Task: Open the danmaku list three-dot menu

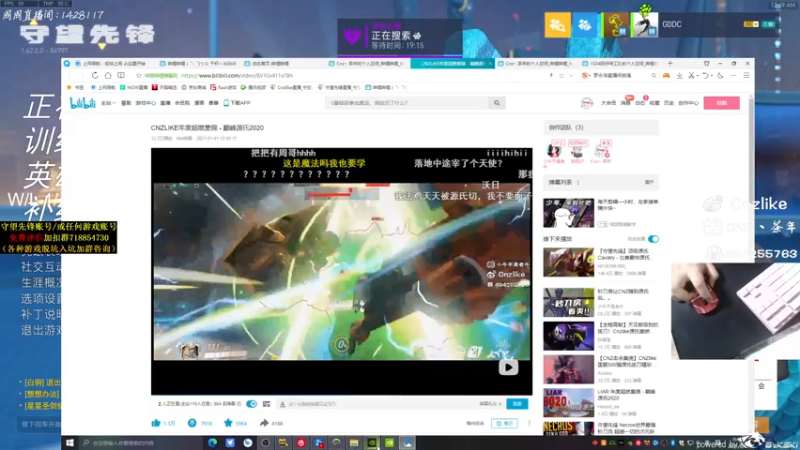Action: pos(578,182)
